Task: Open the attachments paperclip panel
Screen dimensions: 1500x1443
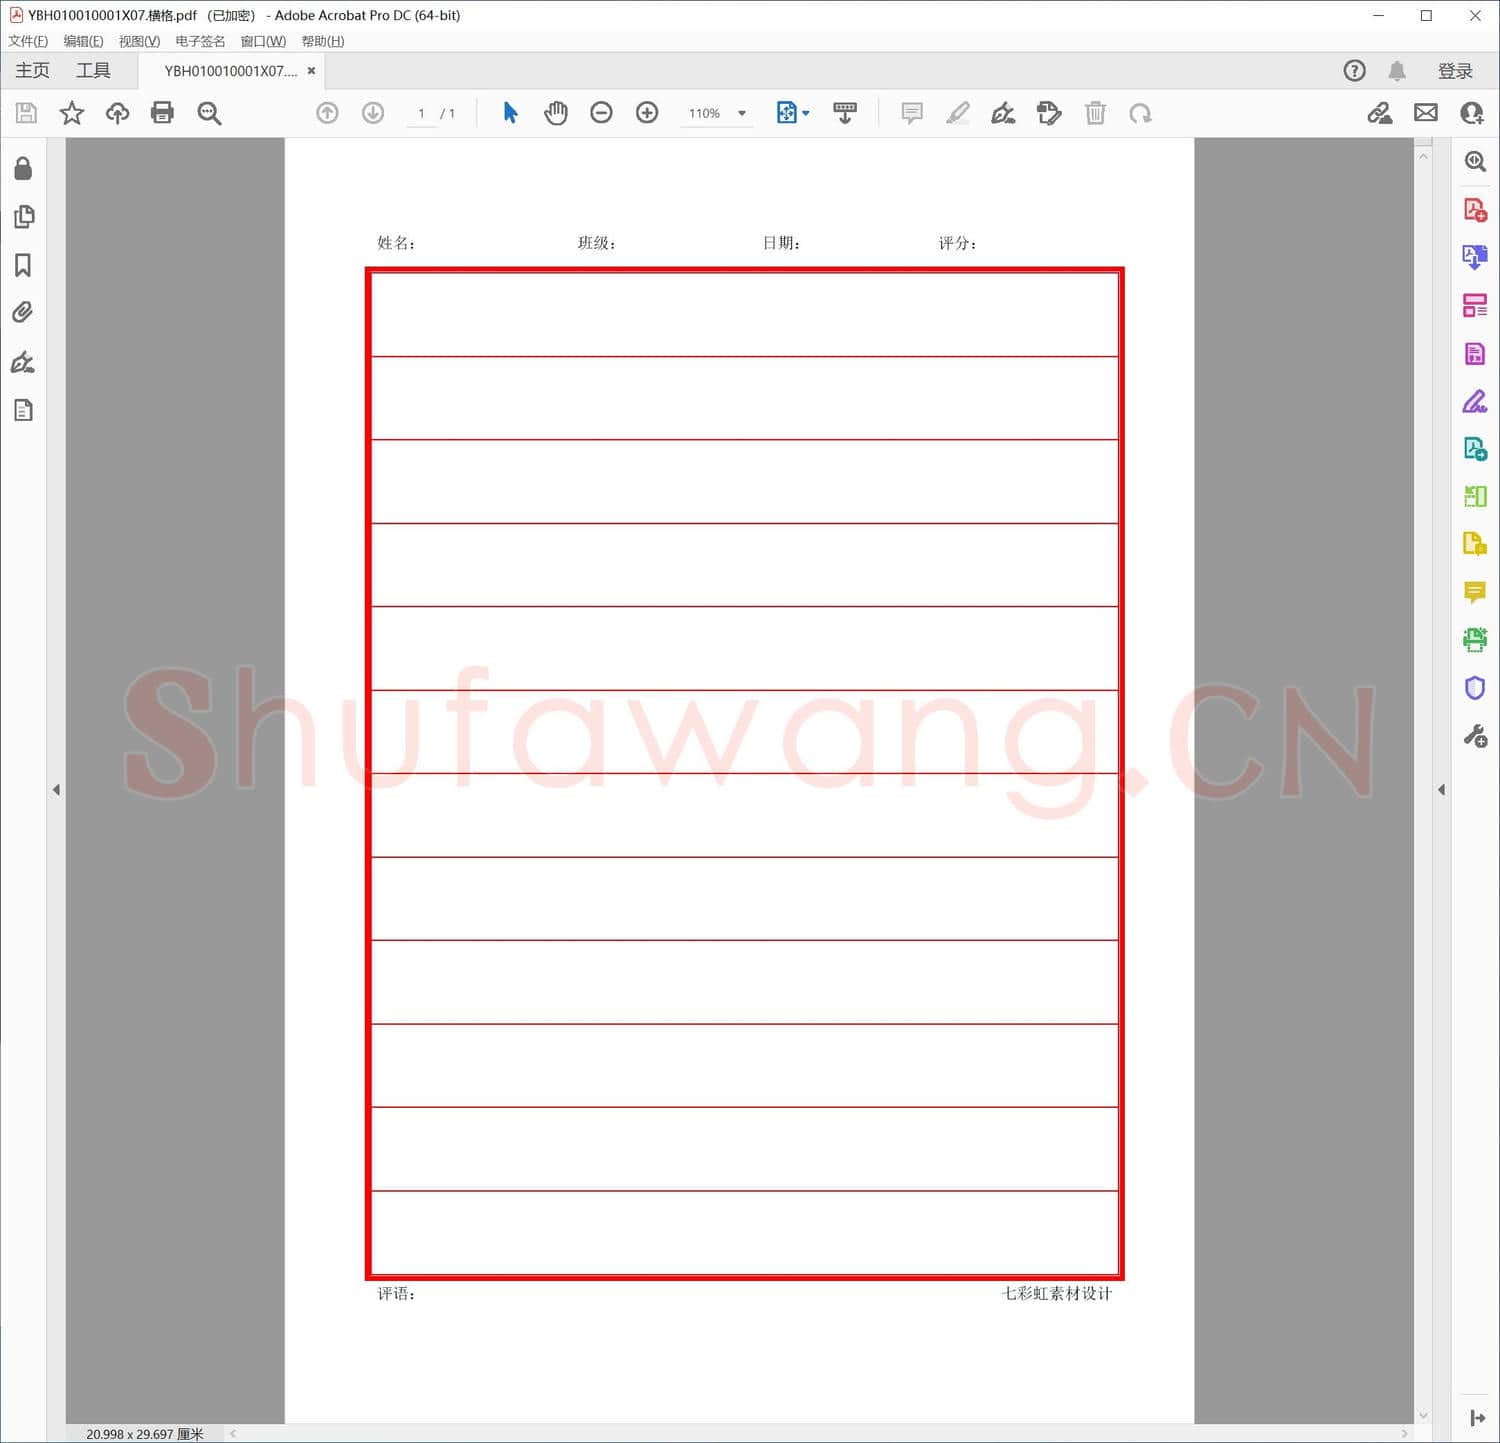Action: 23,313
